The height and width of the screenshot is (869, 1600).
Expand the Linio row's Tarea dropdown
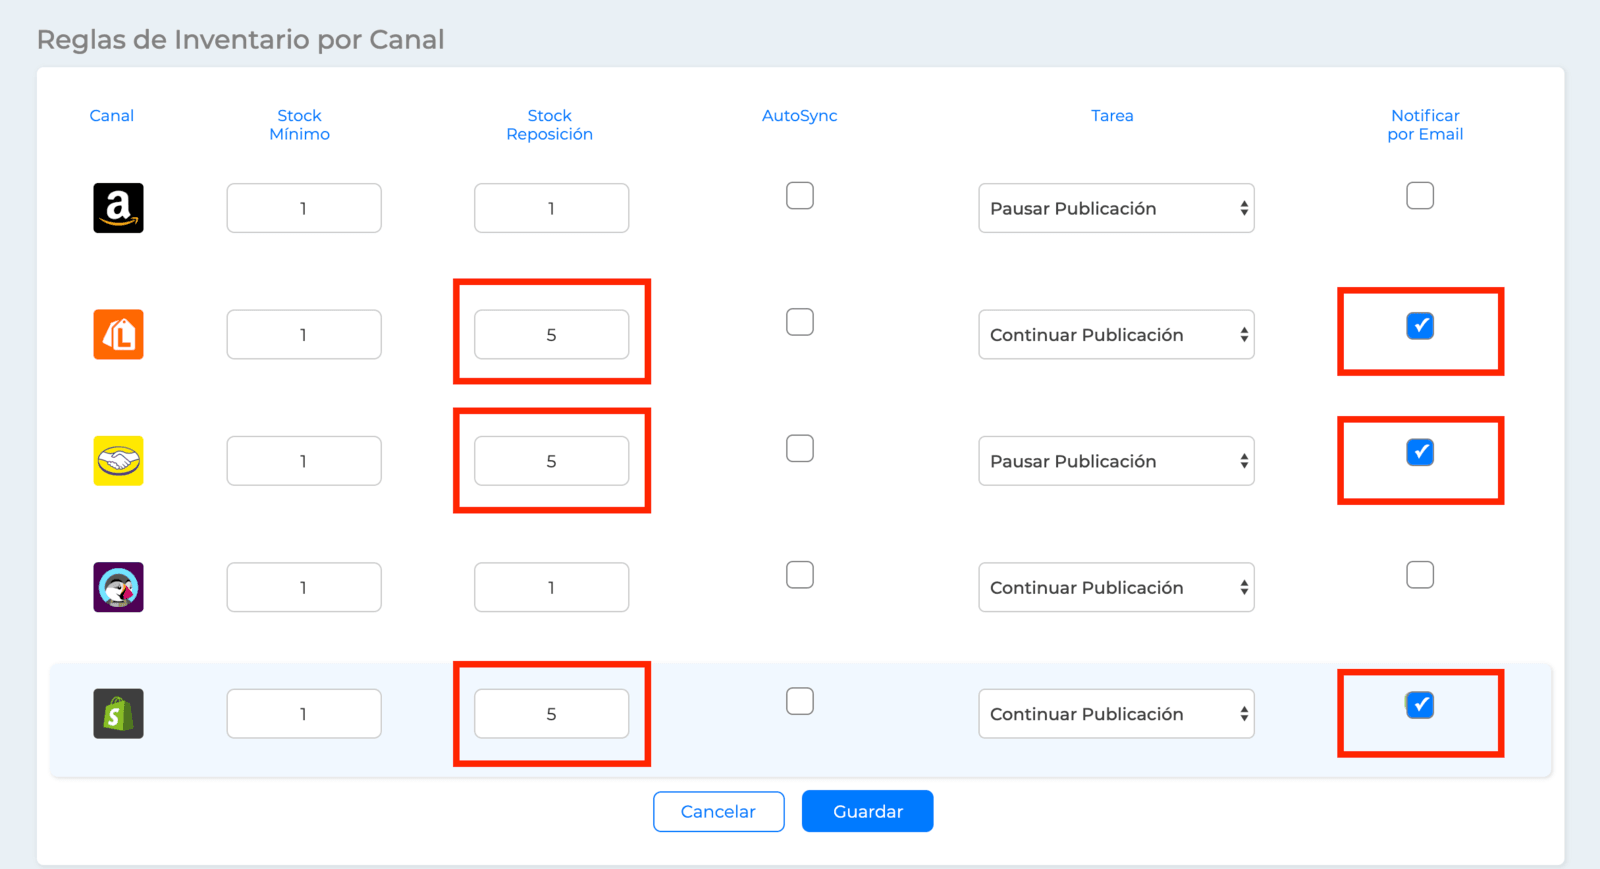(1116, 334)
